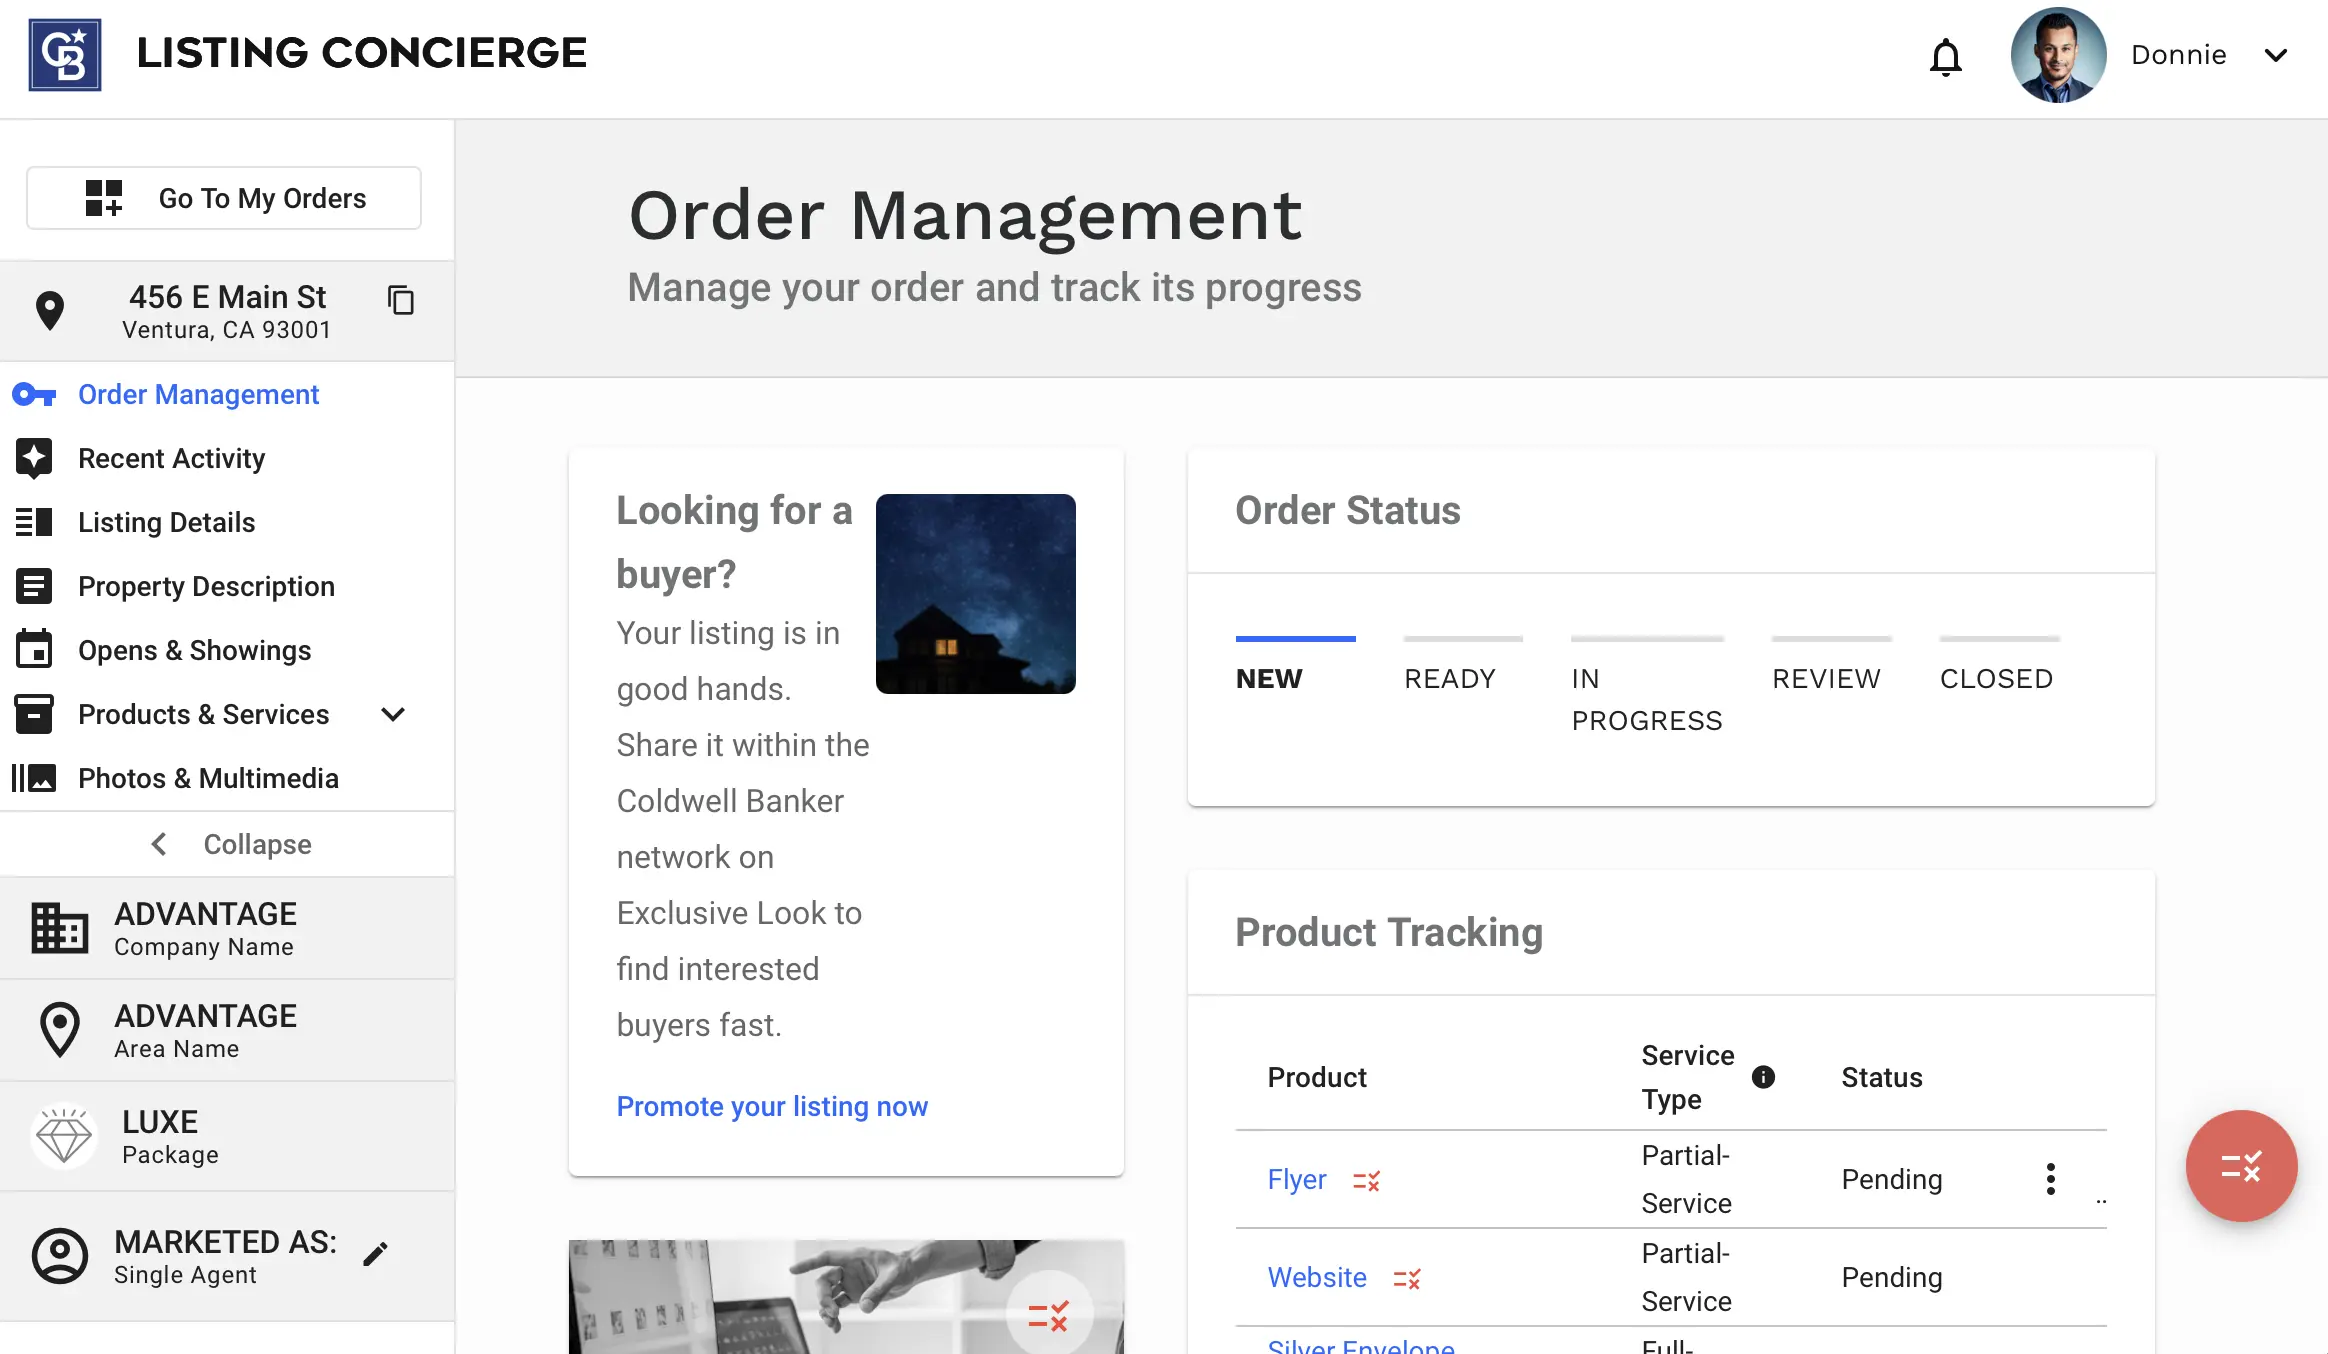Switch to the Order Management section

click(197, 394)
